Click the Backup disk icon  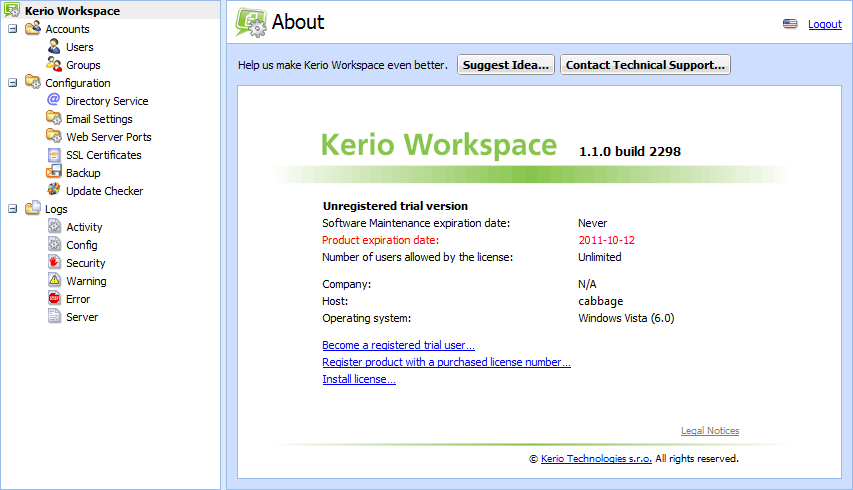coord(54,172)
